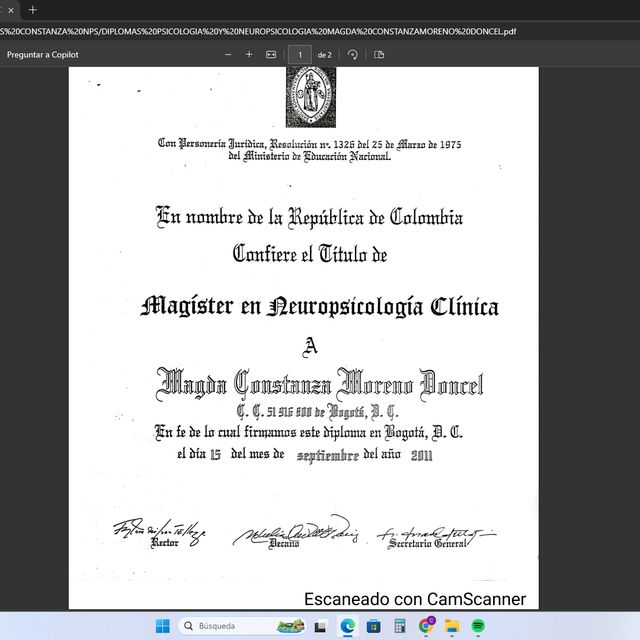Click the word 'septiembre' in the date line
Image resolution: width=640 pixels, height=640 pixels.
pos(328,456)
